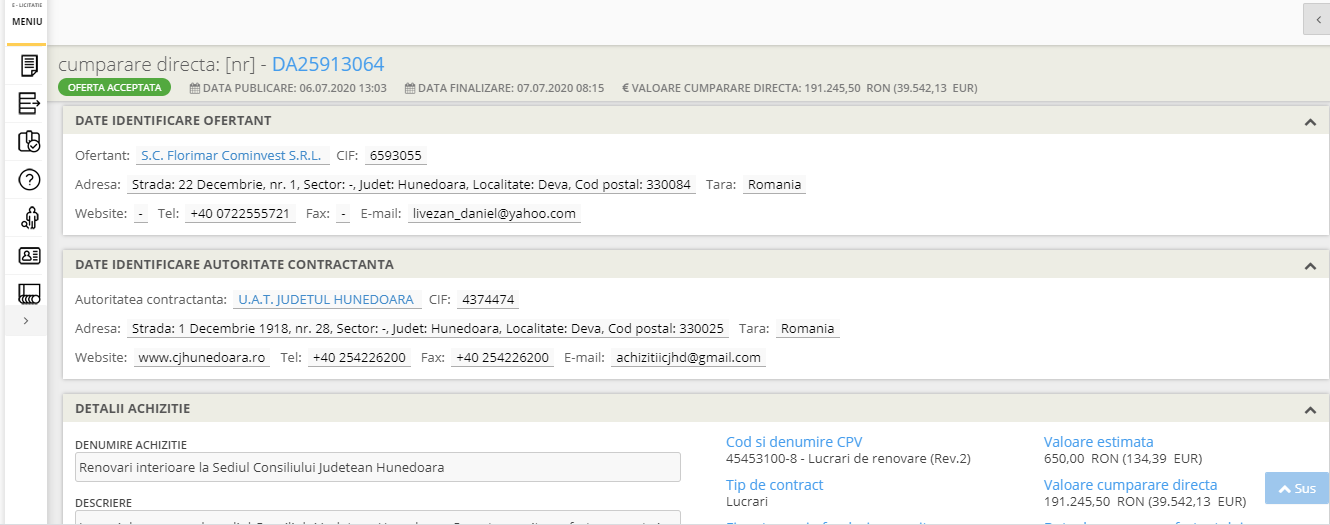Click the DA25913064 purchase number
The width and height of the screenshot is (1330, 525).
(328, 64)
